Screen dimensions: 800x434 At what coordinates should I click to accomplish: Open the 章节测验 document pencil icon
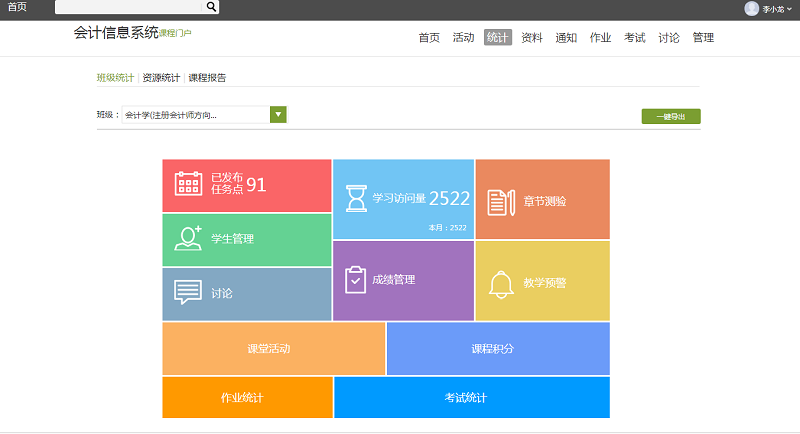pyautogui.click(x=501, y=201)
